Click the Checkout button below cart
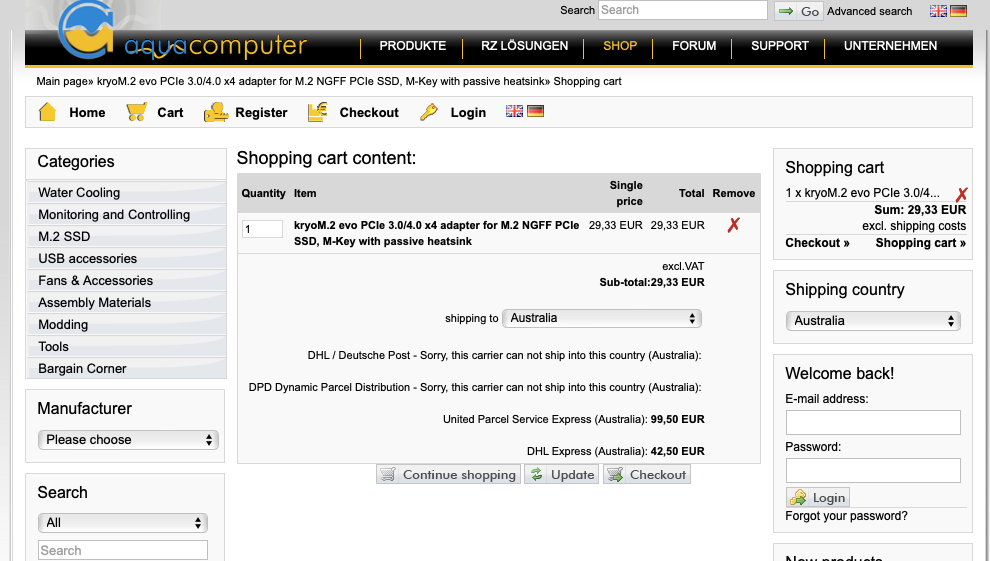990x561 pixels. [647, 475]
